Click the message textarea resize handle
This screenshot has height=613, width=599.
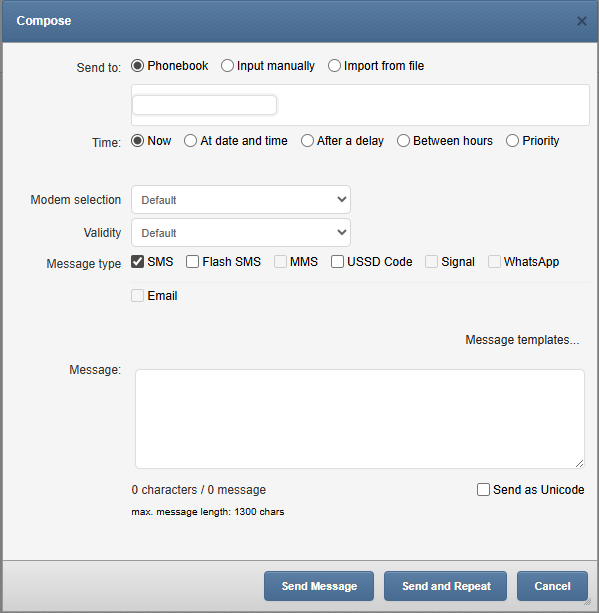pos(579,464)
